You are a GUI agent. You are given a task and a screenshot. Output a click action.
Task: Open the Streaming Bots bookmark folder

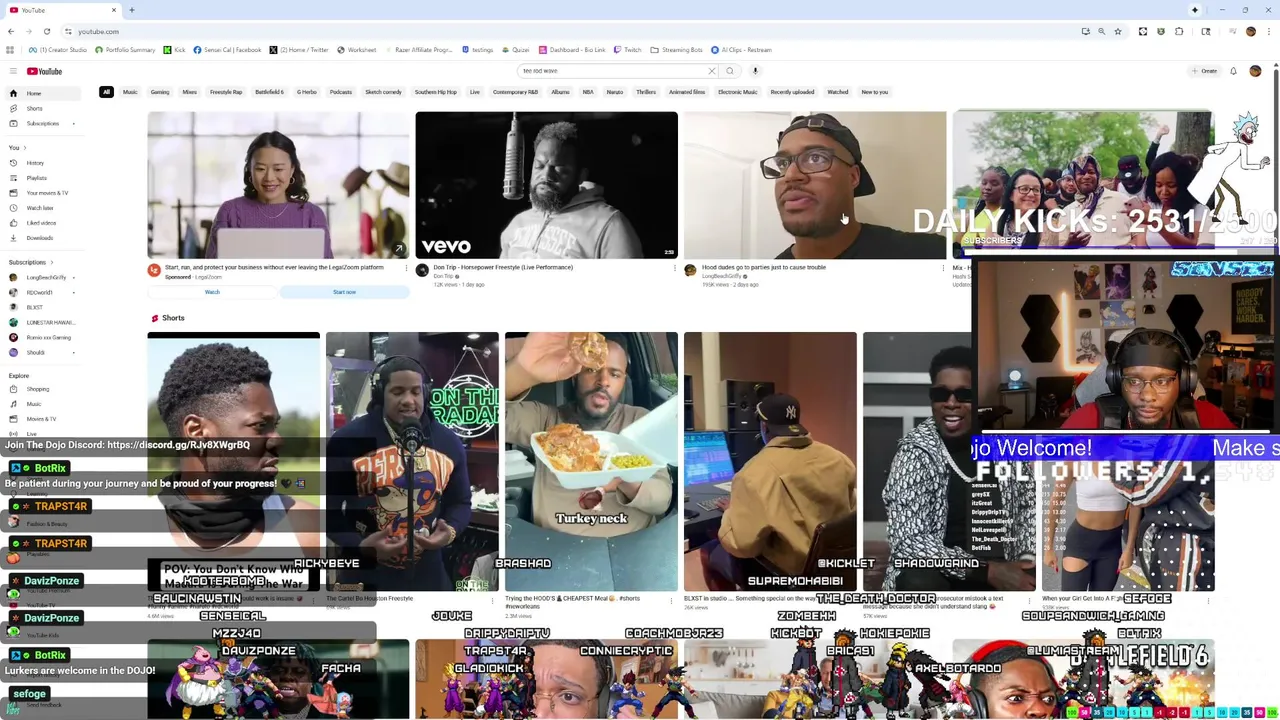click(x=677, y=50)
